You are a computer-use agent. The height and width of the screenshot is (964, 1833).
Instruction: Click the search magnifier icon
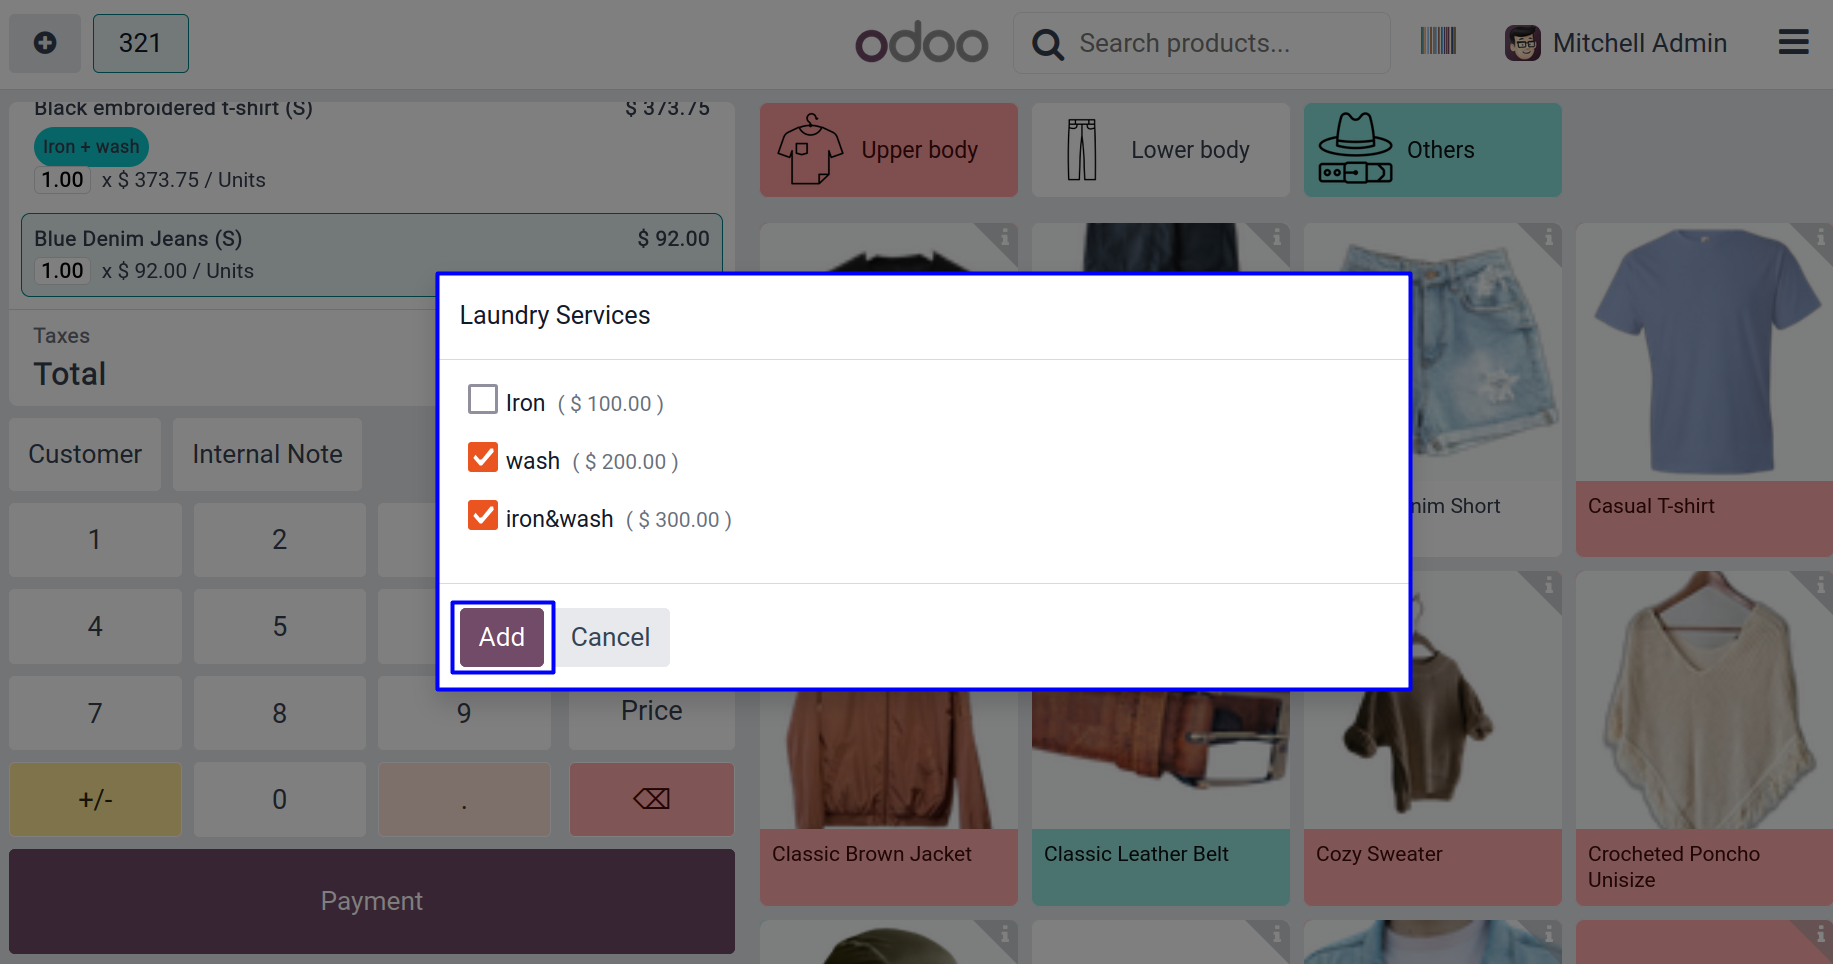pyautogui.click(x=1047, y=44)
